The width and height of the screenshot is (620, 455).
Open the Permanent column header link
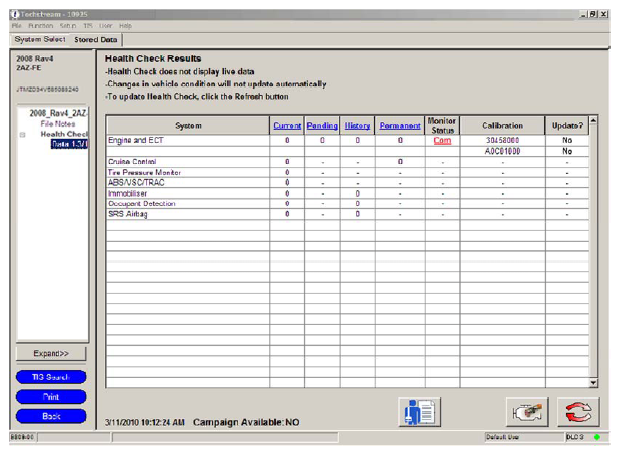[x=400, y=126]
